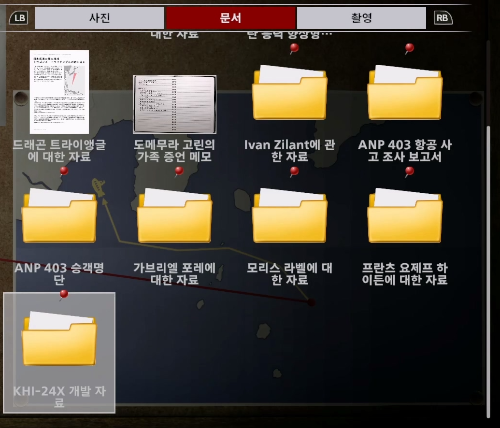Viewport: 500px width, 428px height.
Task: Click red pin above 프란츠 요제프 하이든 folder
Action: (x=409, y=172)
